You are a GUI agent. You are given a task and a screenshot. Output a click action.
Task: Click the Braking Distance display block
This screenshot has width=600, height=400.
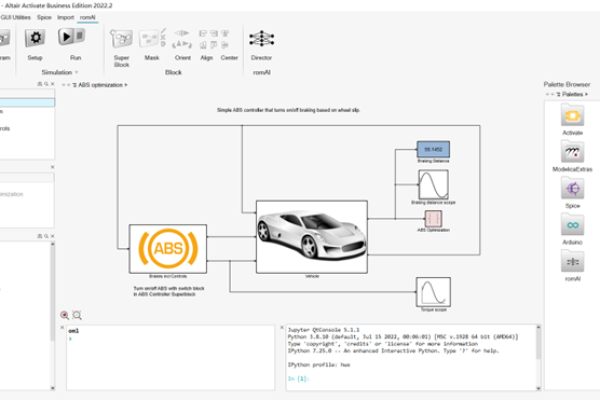coord(433,149)
